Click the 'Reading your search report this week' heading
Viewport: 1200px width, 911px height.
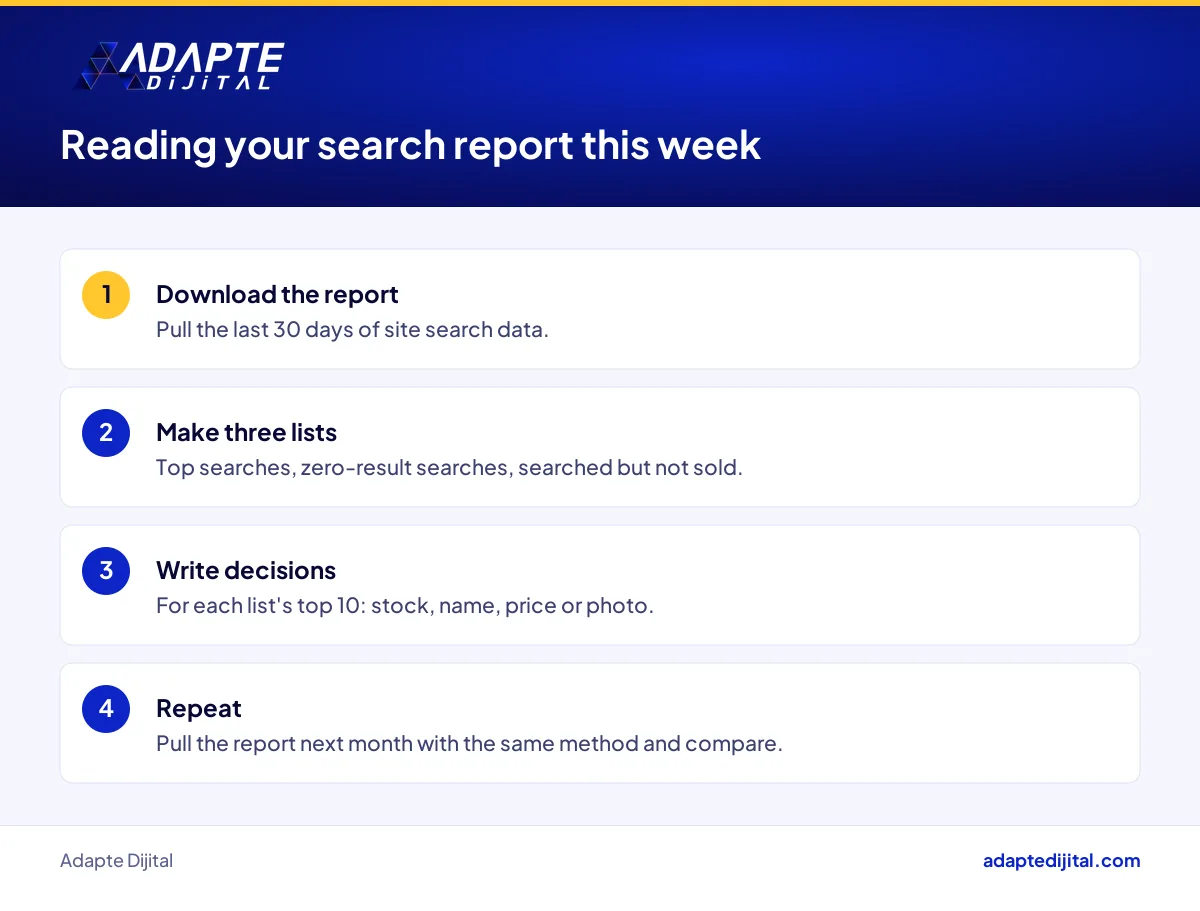click(410, 145)
